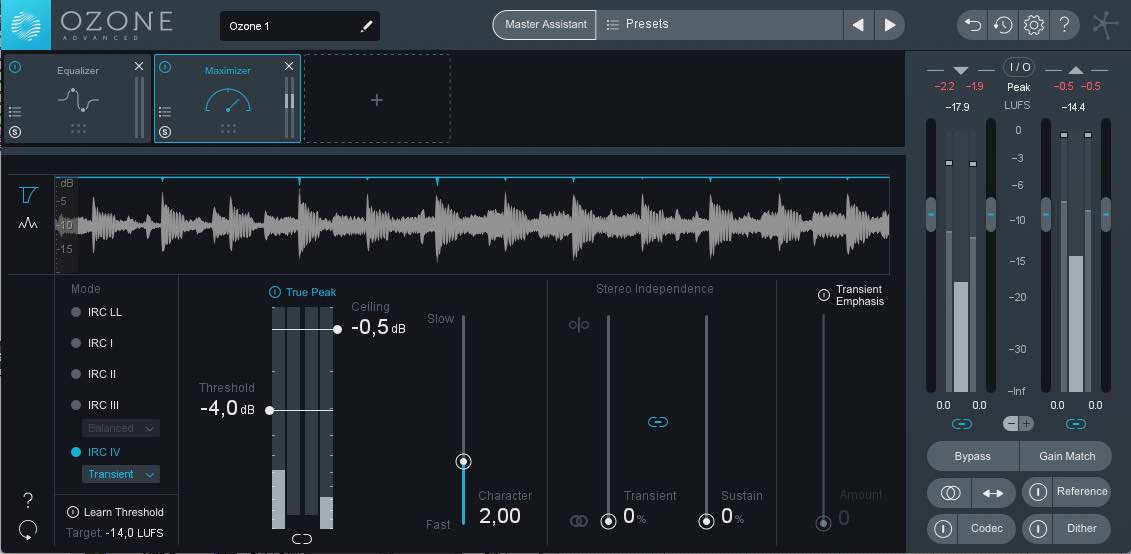1131x554 pixels.
Task: Click the Threshold slider handle
Action: pos(270,410)
